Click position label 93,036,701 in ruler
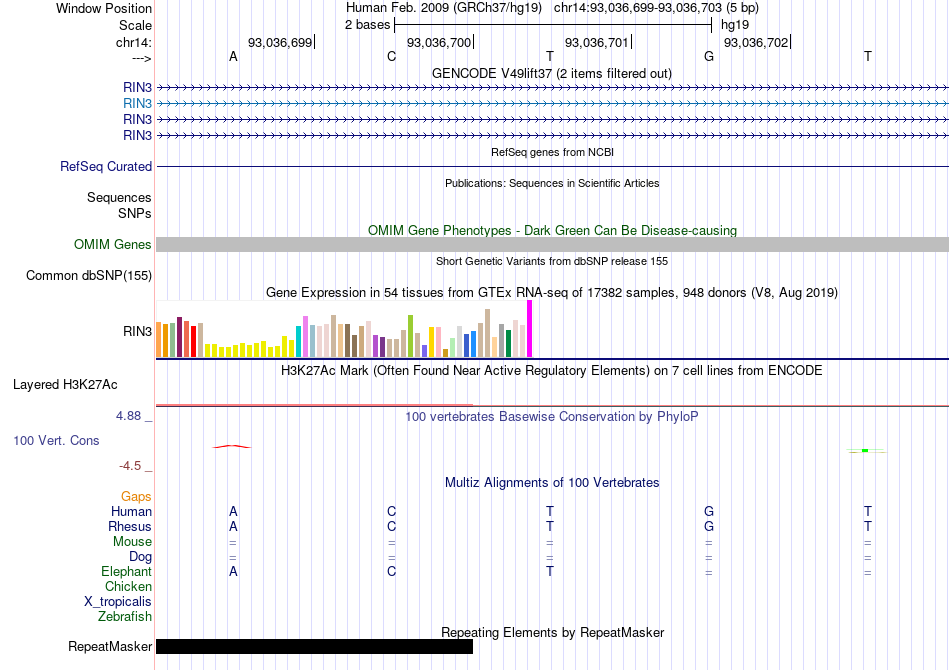950x670 pixels. [x=597, y=42]
